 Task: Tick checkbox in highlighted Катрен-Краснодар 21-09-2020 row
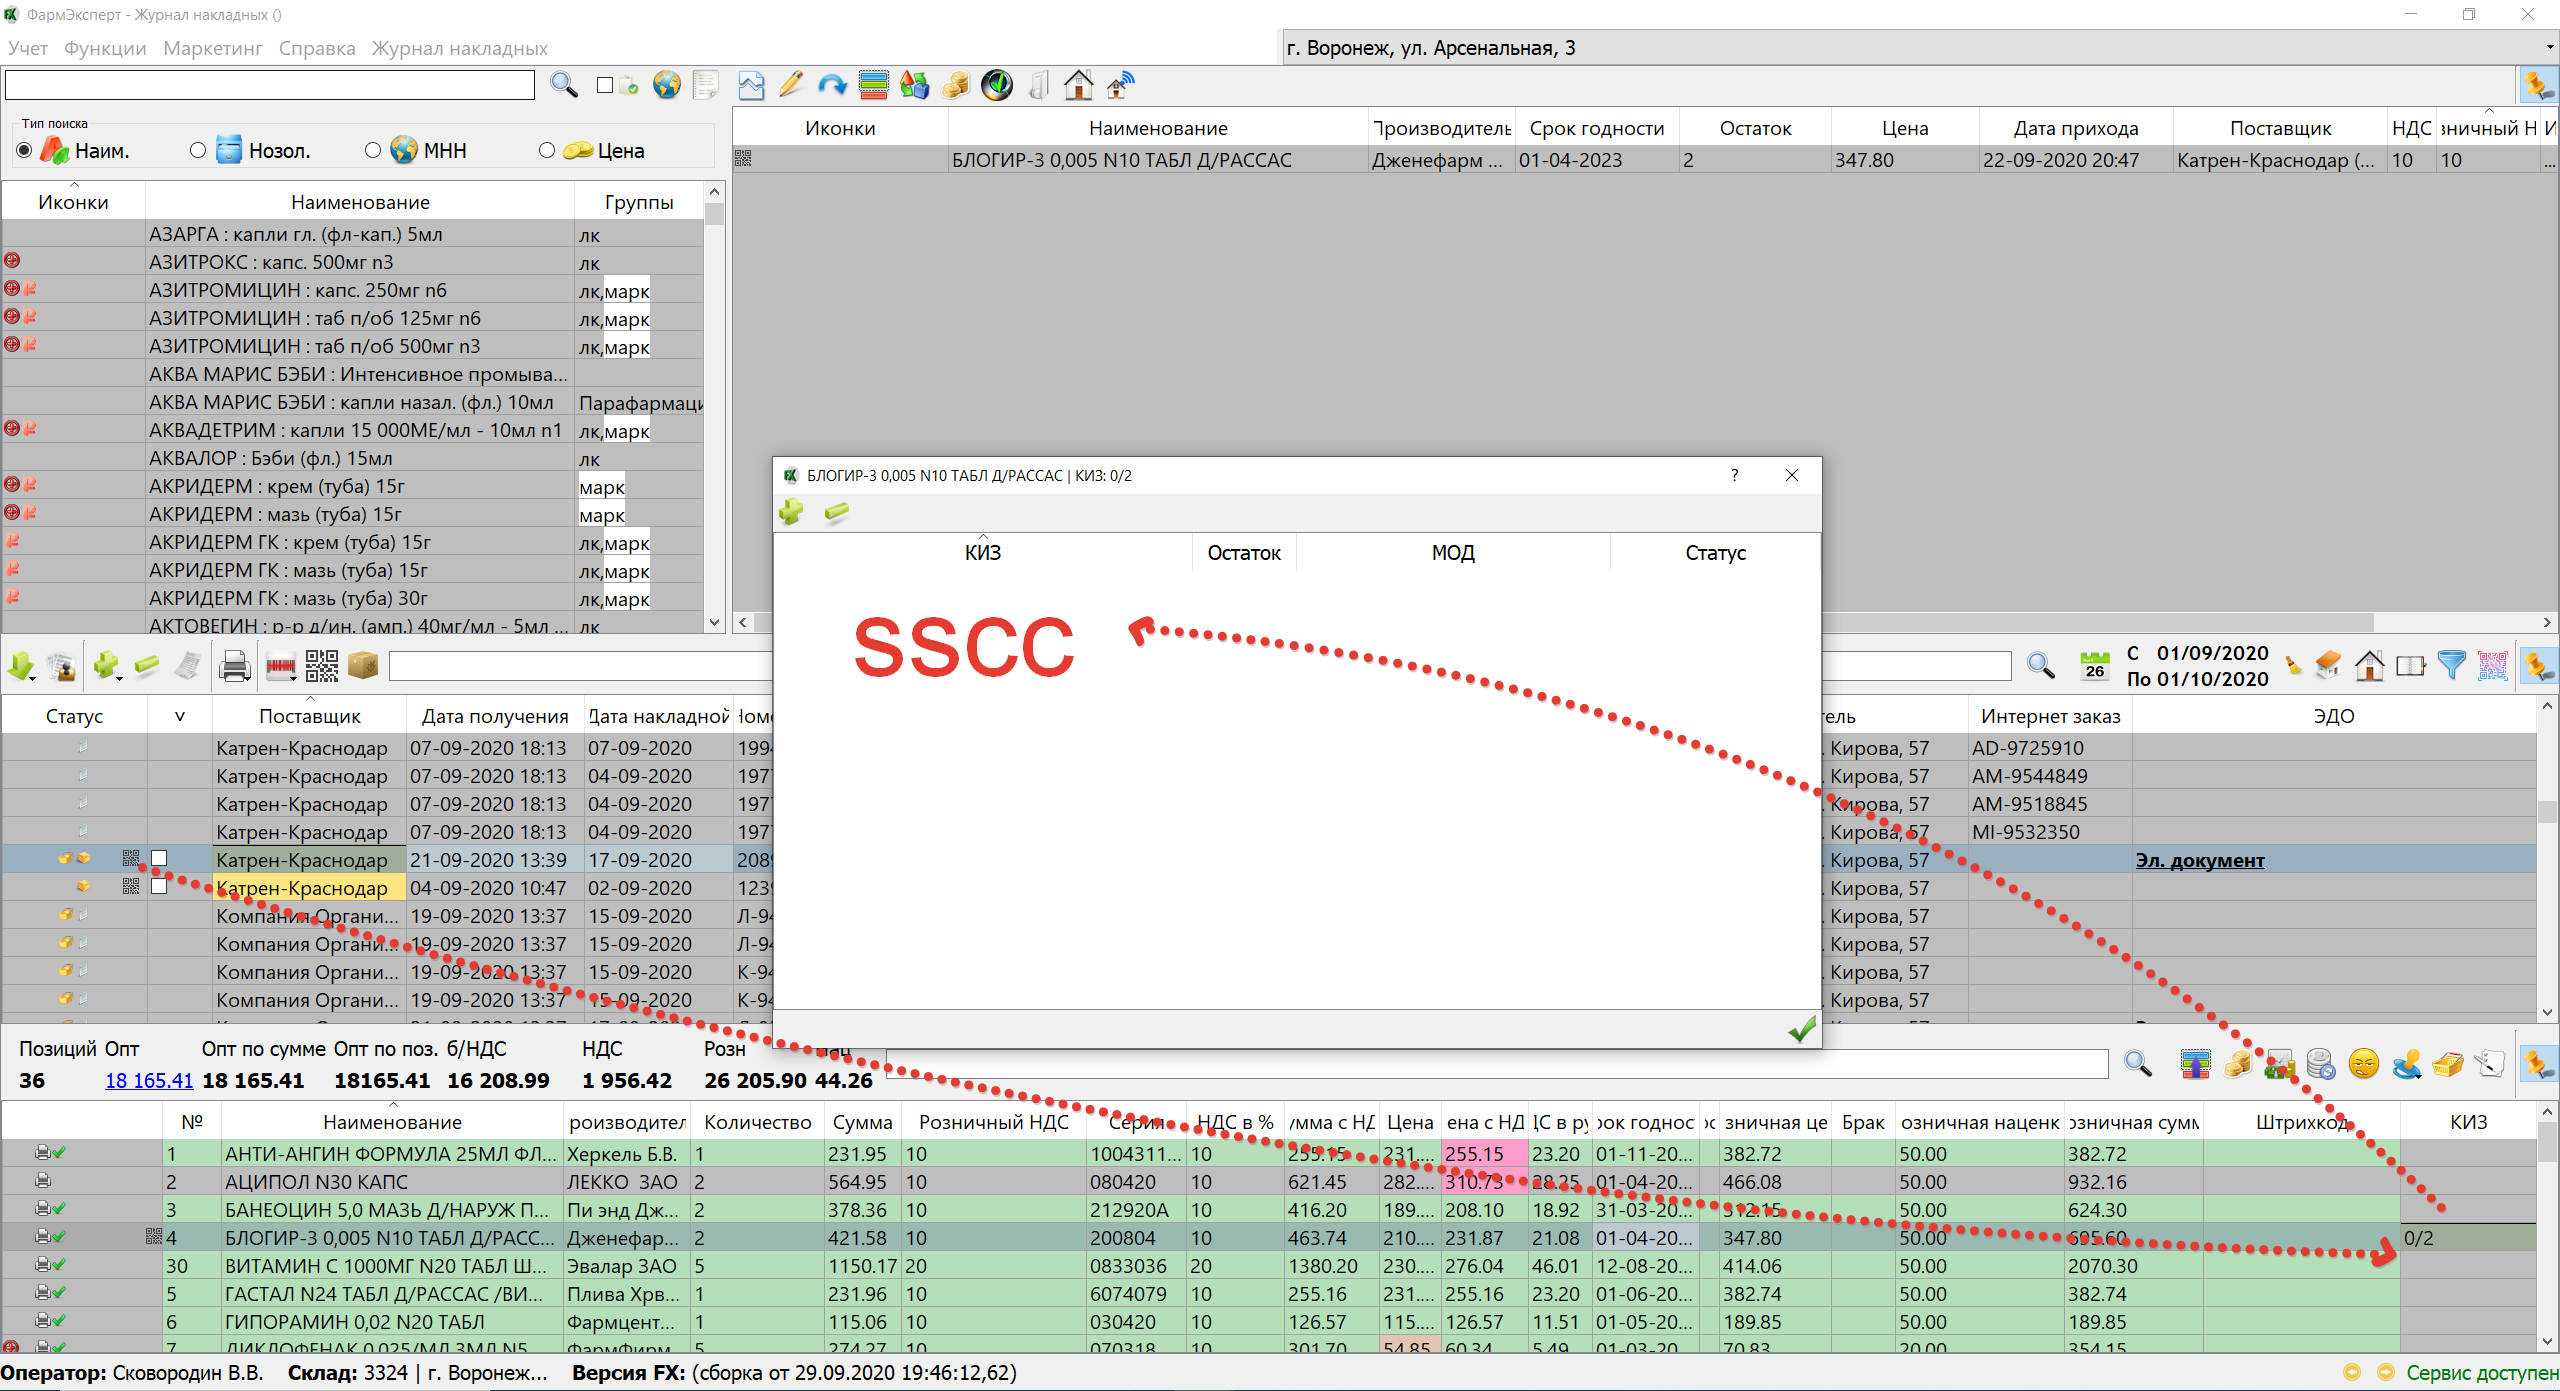[x=159, y=858]
